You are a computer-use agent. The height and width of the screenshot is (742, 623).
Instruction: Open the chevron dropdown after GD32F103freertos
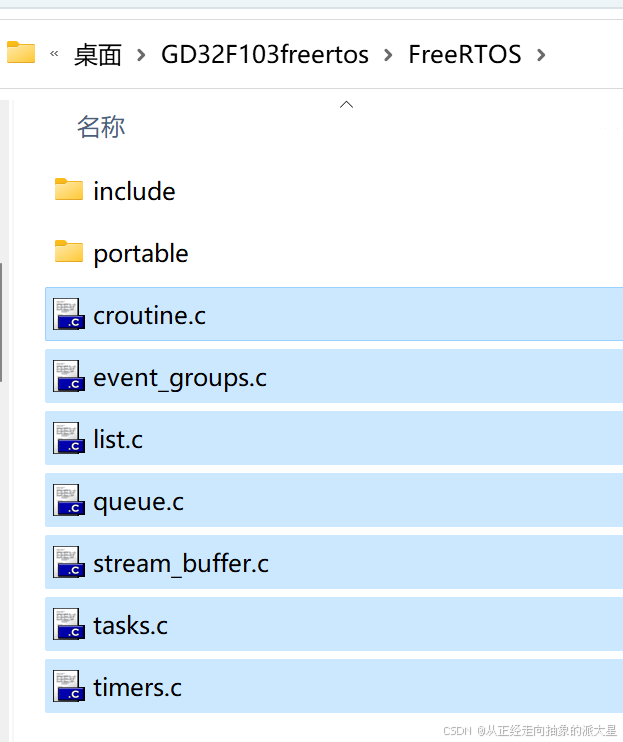tap(388, 55)
